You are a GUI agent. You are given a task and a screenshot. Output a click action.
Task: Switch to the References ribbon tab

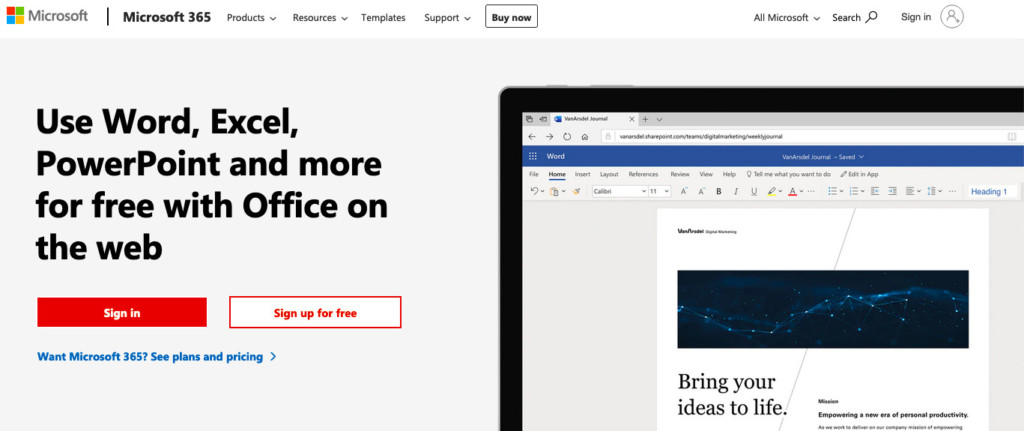point(643,174)
